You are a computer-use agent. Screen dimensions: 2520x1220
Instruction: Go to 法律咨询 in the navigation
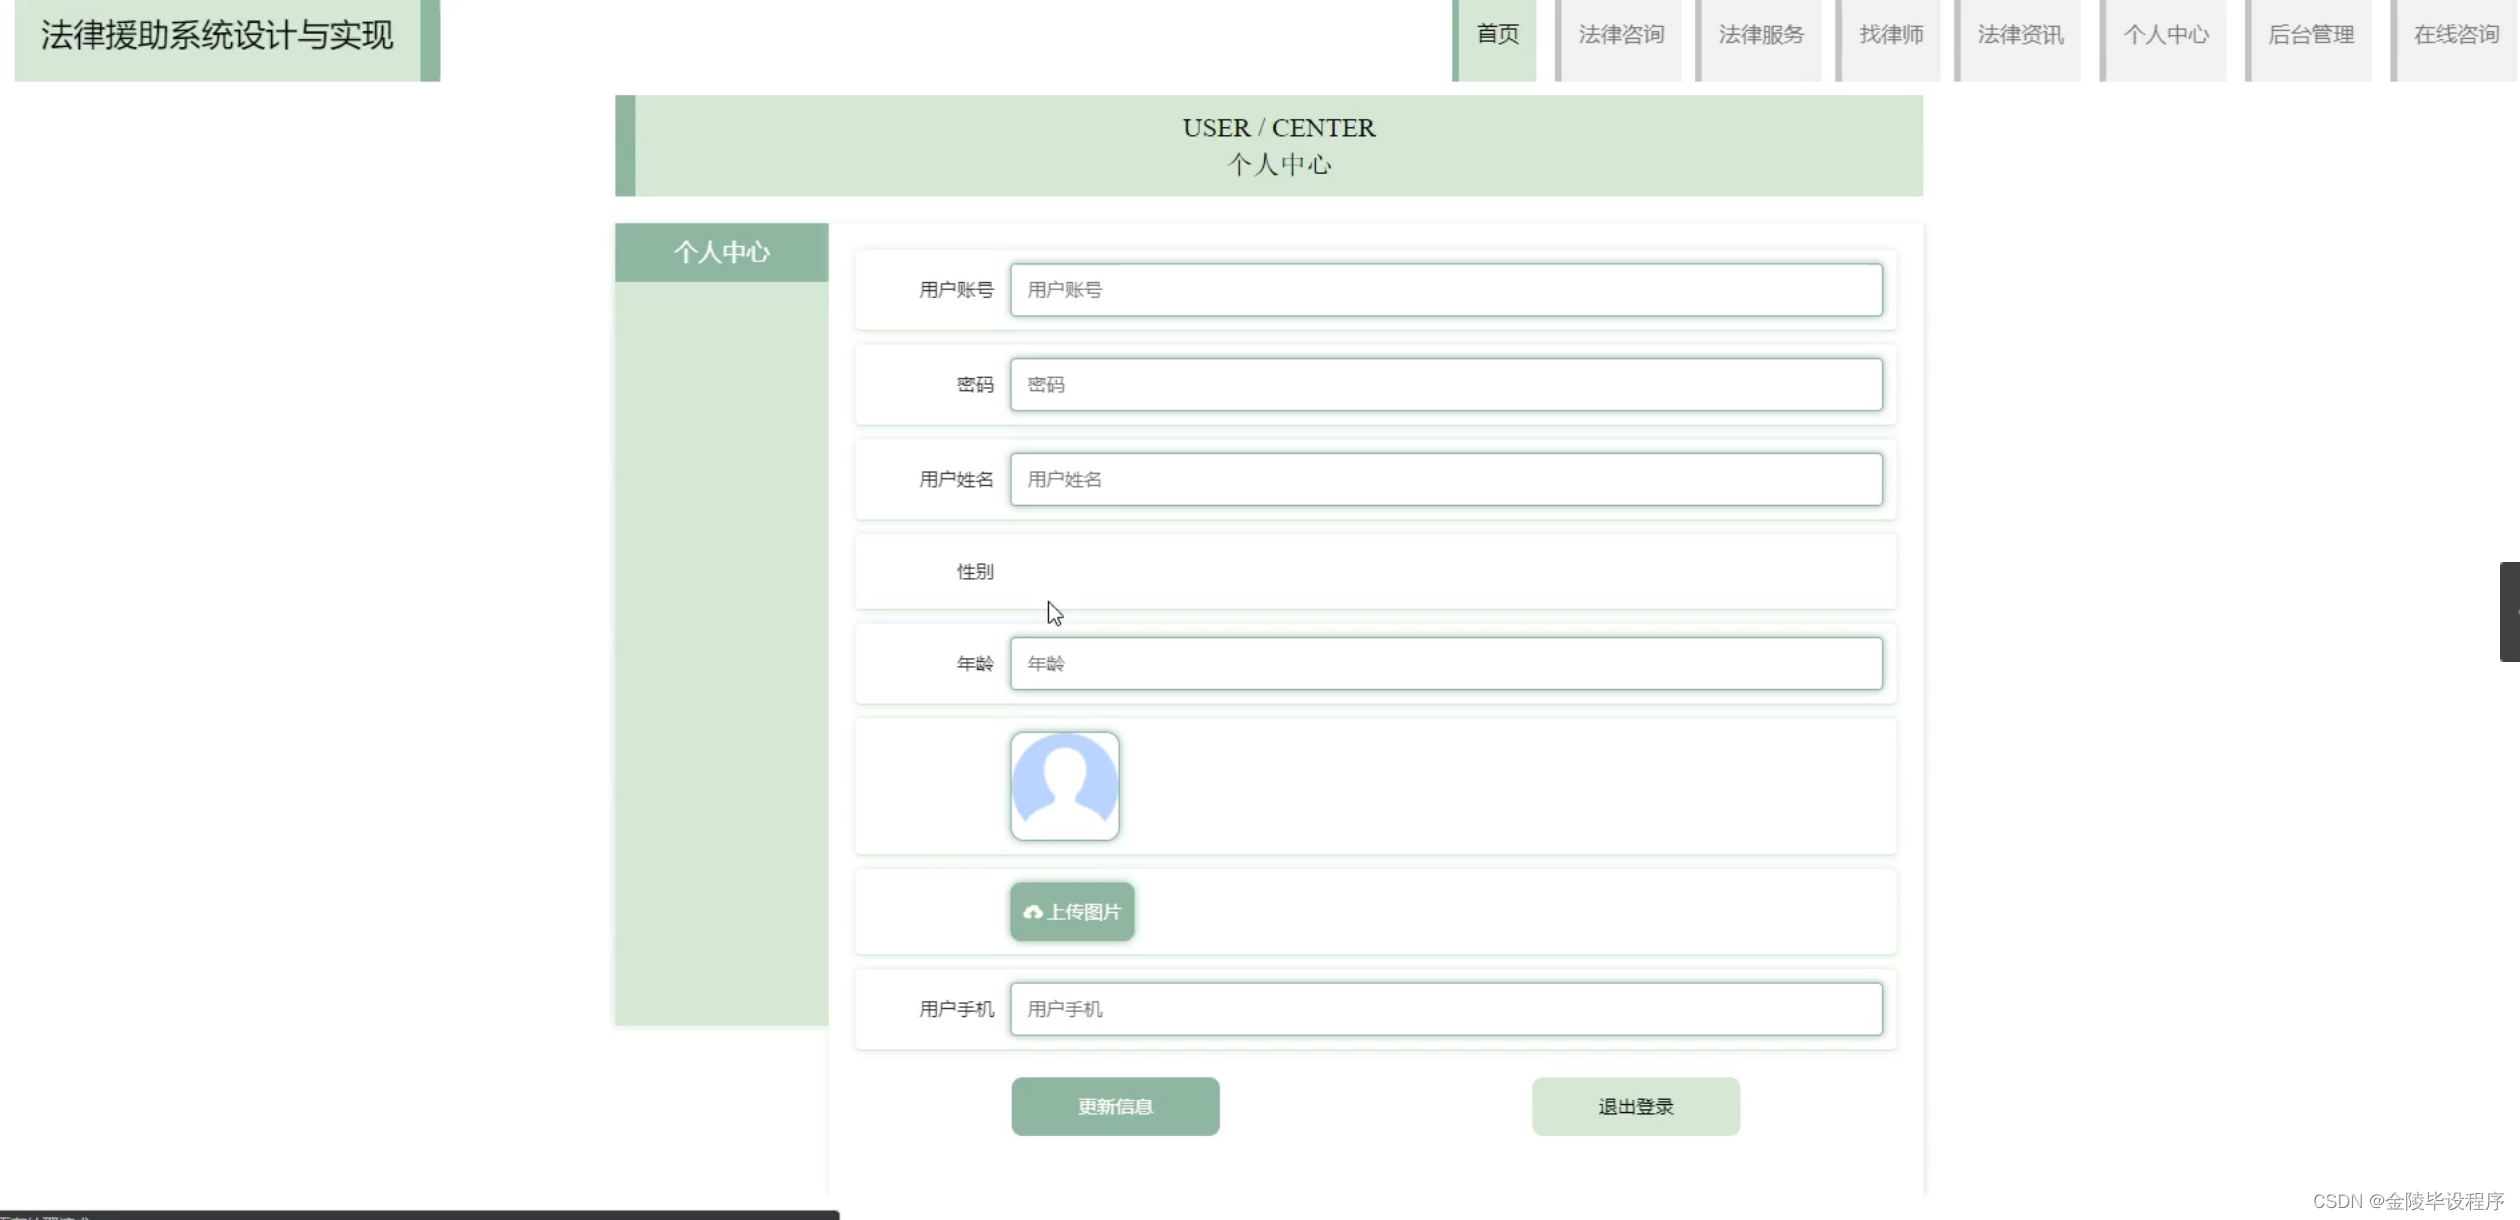[x=1621, y=35]
